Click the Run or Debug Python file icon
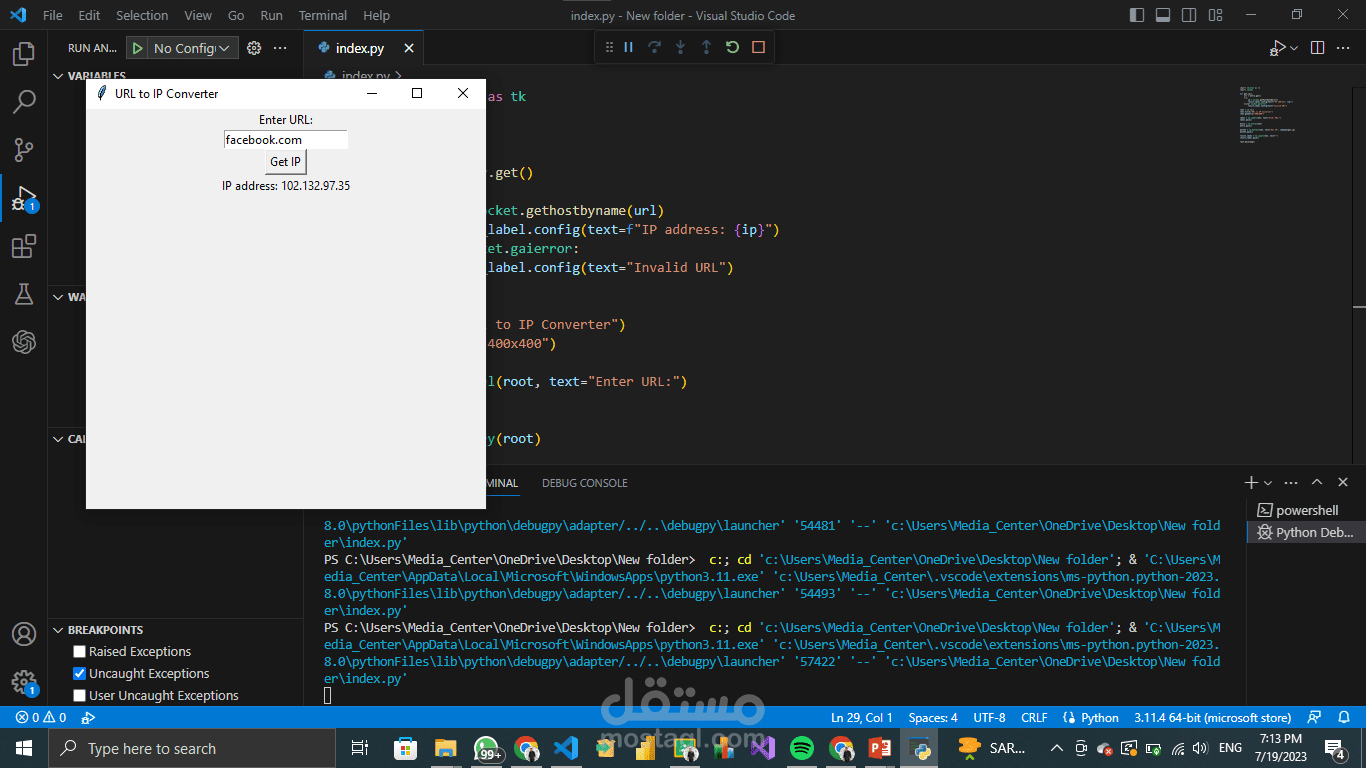Viewport: 1366px width, 768px height. (1277, 48)
